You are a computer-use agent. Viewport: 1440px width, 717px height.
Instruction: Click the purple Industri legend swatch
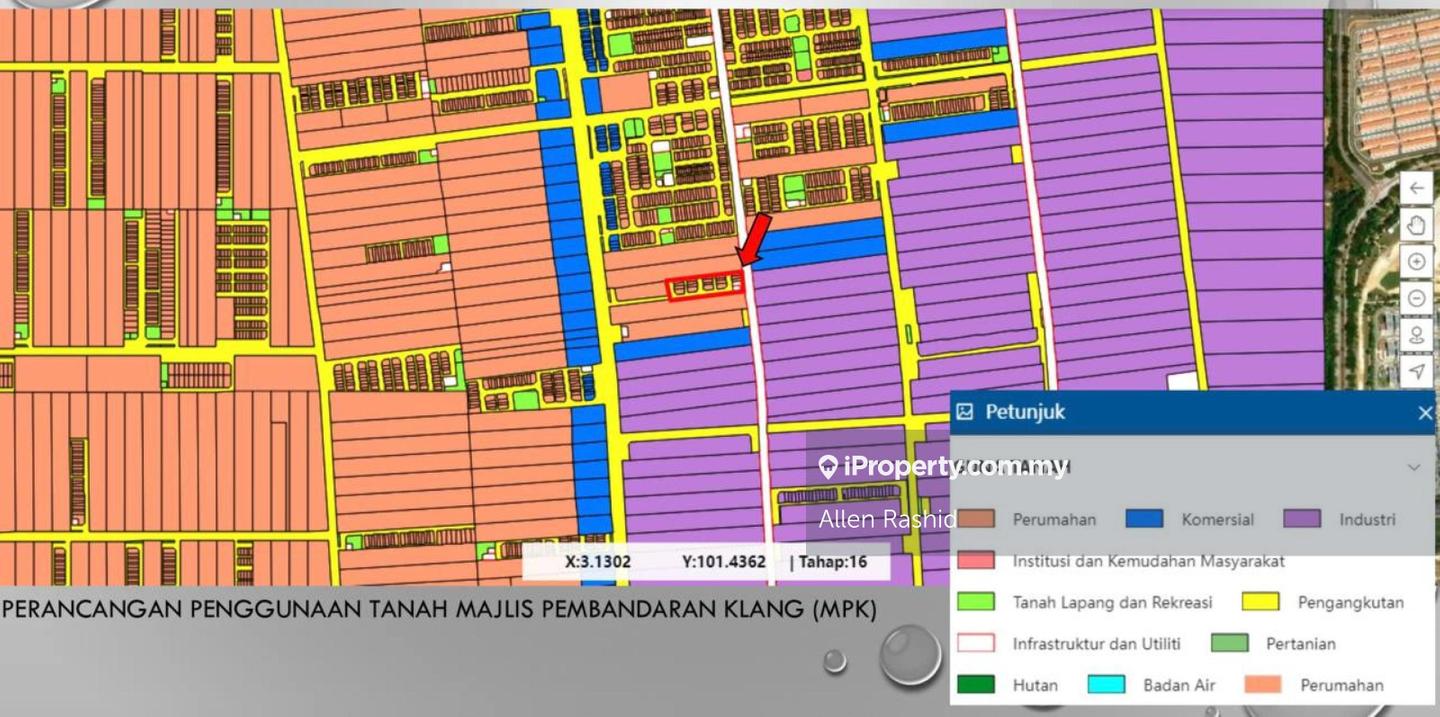(1302, 519)
